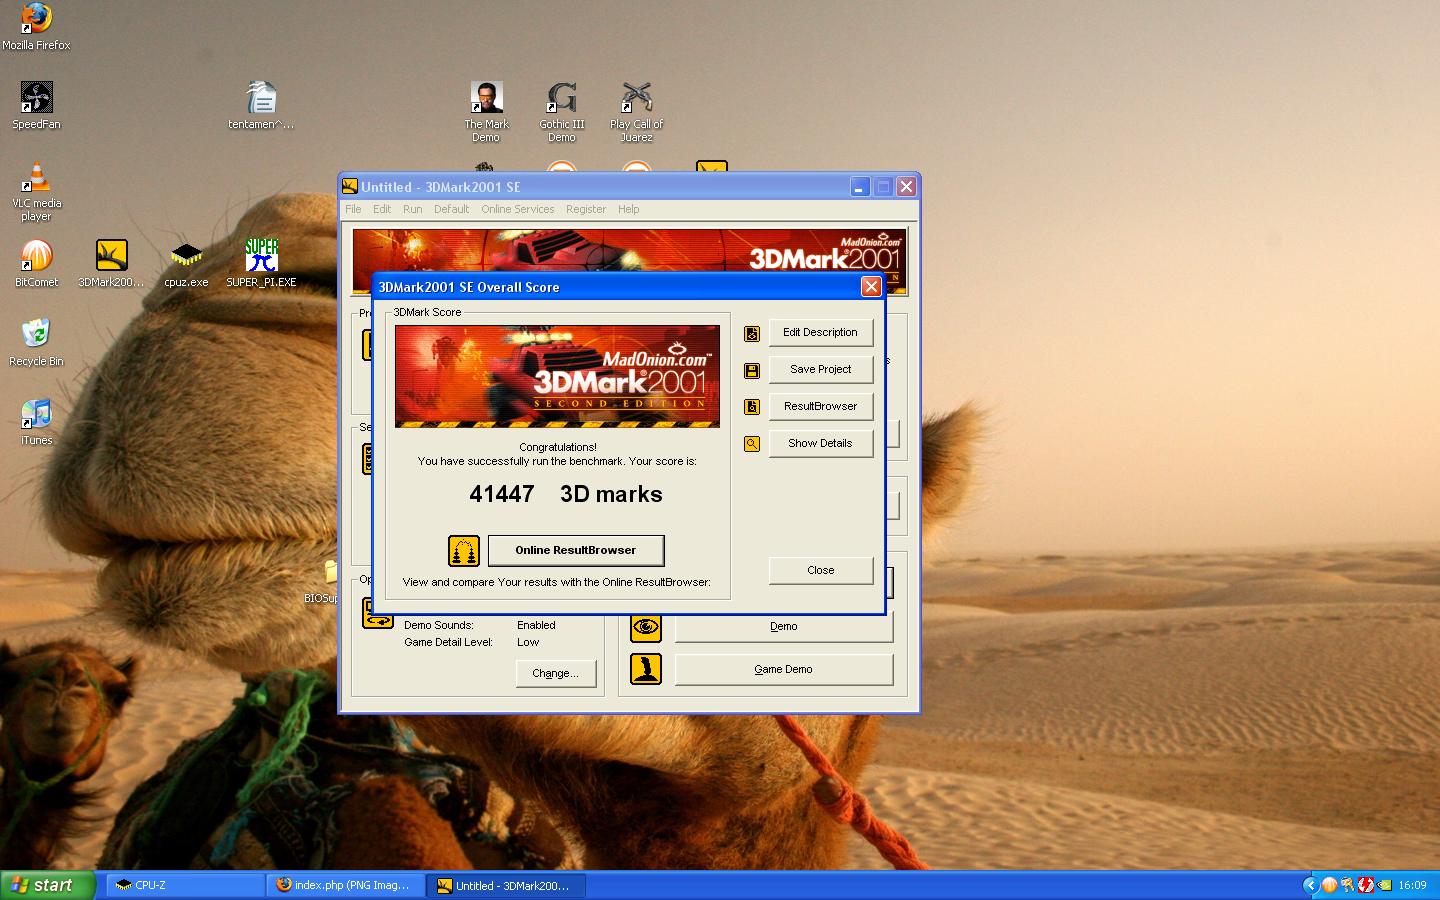Open the Mozilla Firefox desktop shortcut
The height and width of the screenshot is (900, 1440).
pos(36,27)
